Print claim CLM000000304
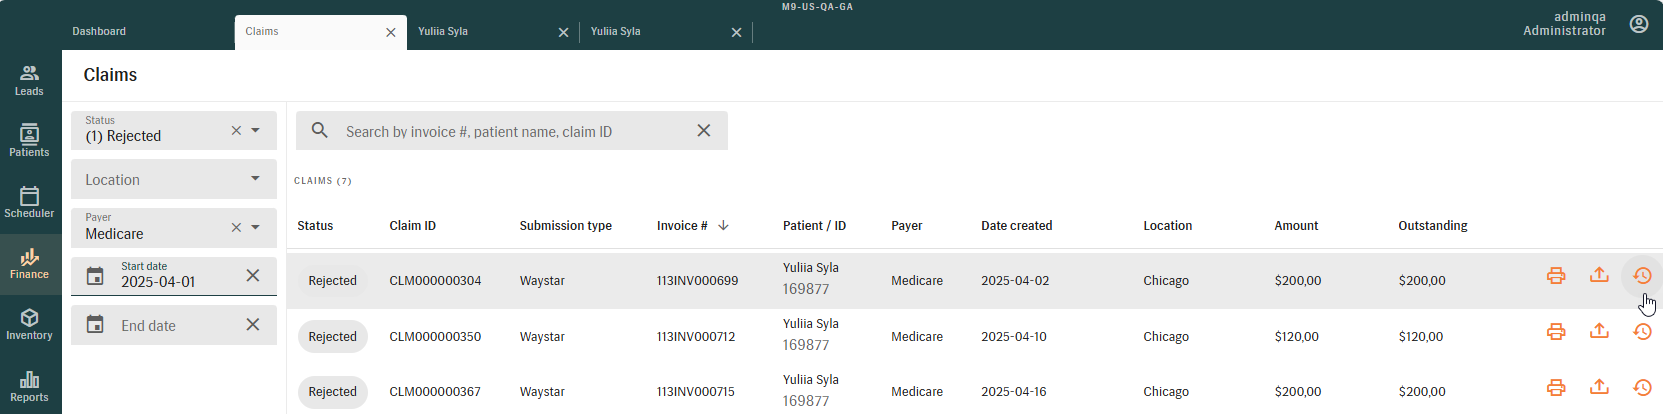 [1556, 276]
